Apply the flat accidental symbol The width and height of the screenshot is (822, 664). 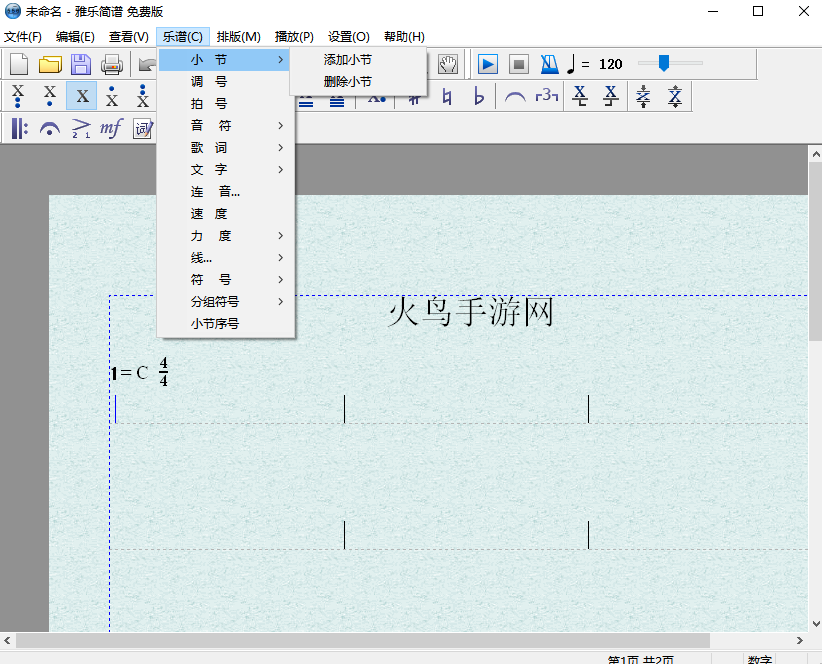click(x=478, y=96)
